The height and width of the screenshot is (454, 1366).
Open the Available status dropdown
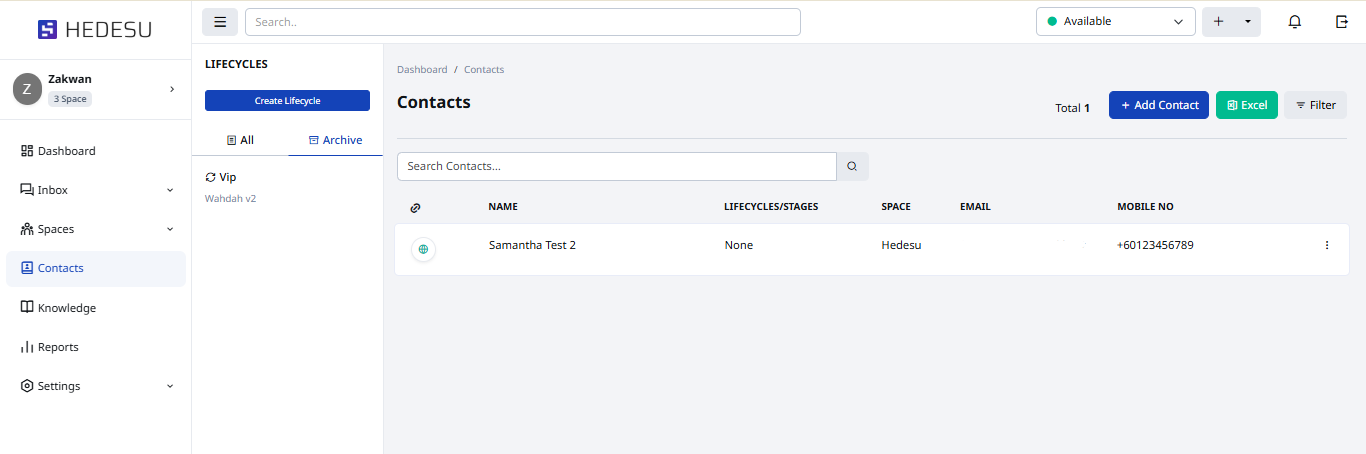tap(1115, 22)
